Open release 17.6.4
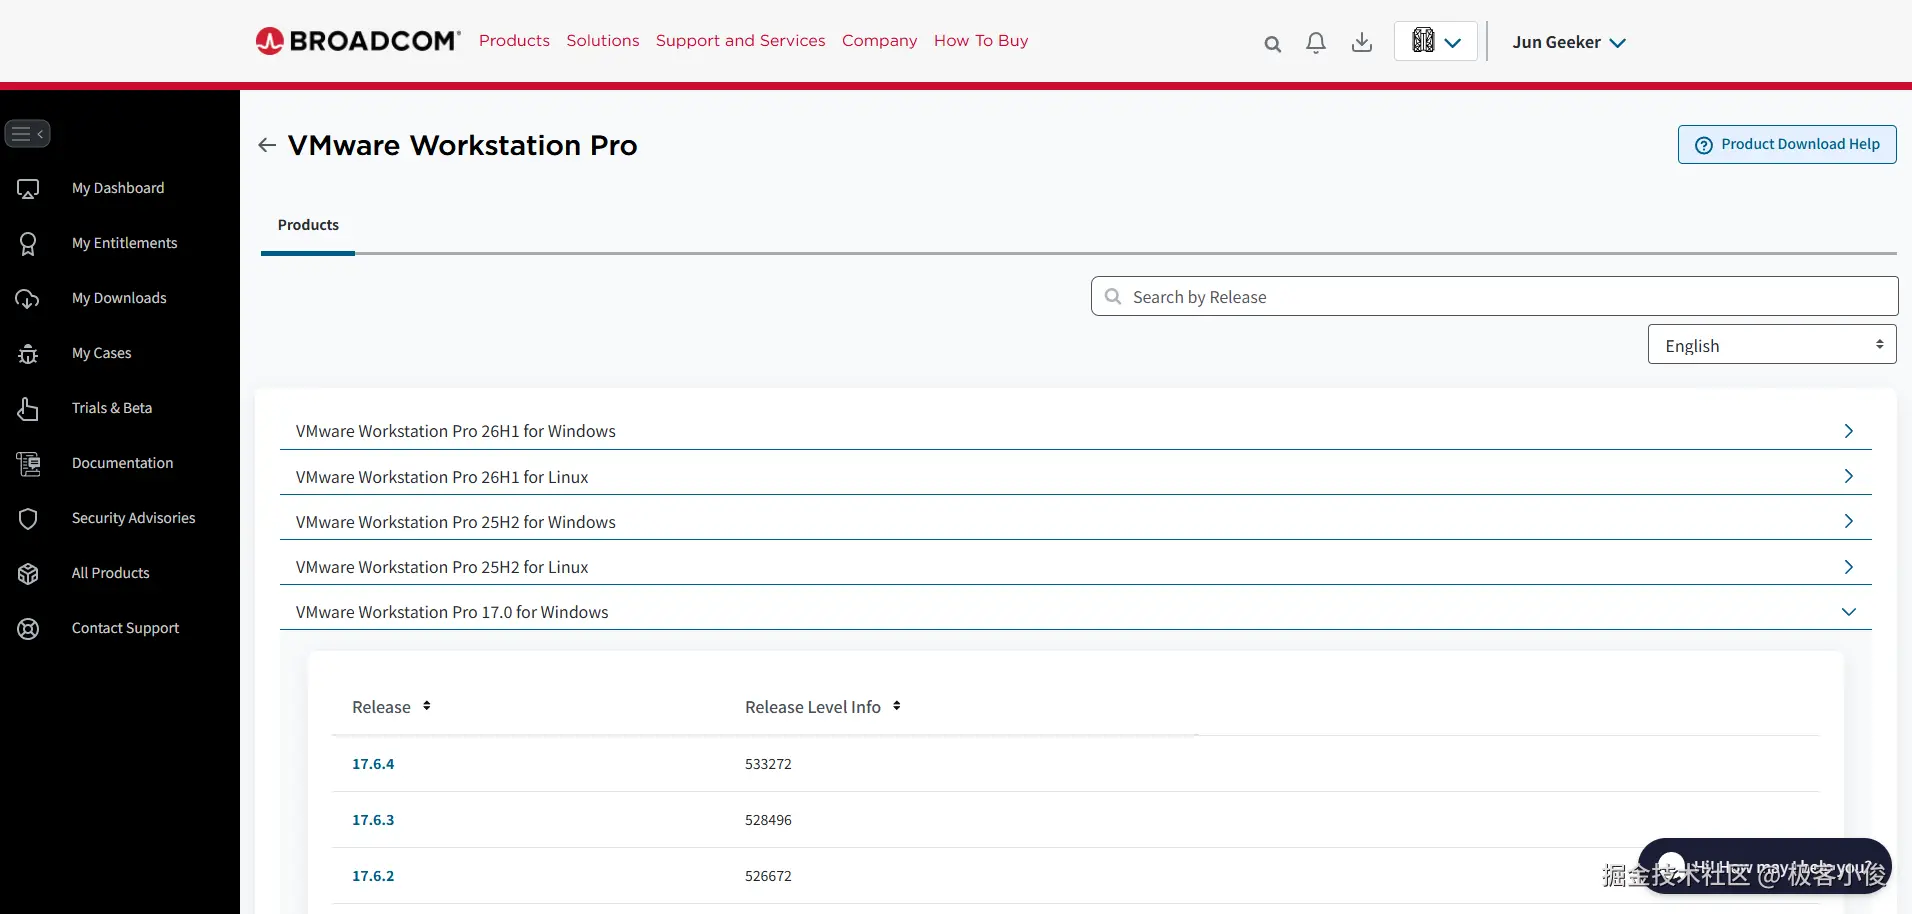The image size is (1912, 914). coord(373,764)
